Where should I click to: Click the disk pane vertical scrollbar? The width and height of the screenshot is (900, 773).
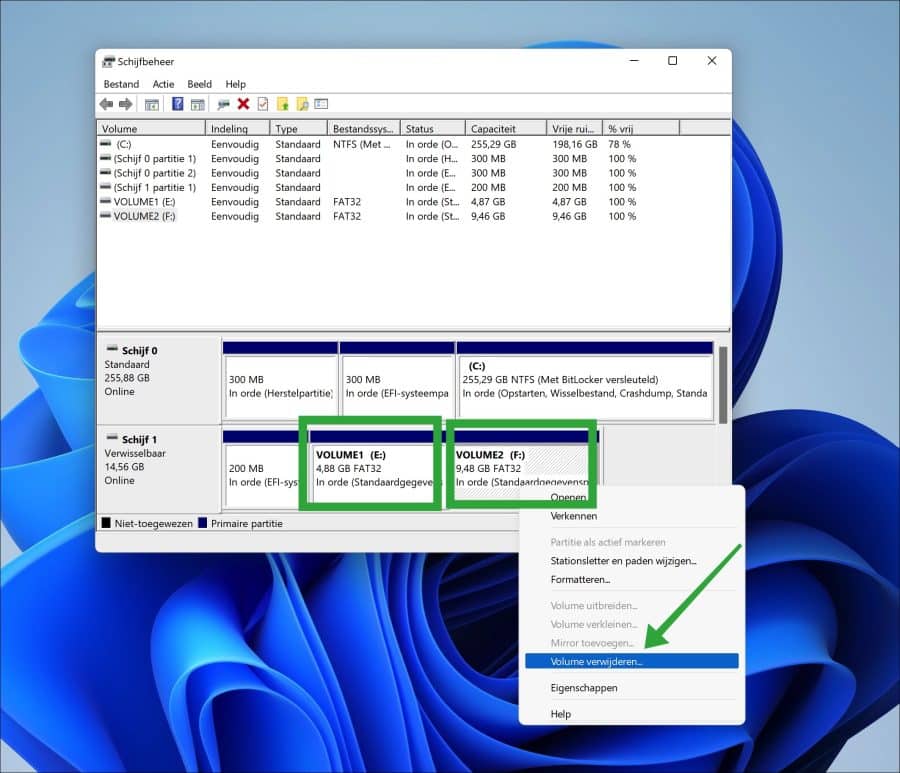(723, 384)
